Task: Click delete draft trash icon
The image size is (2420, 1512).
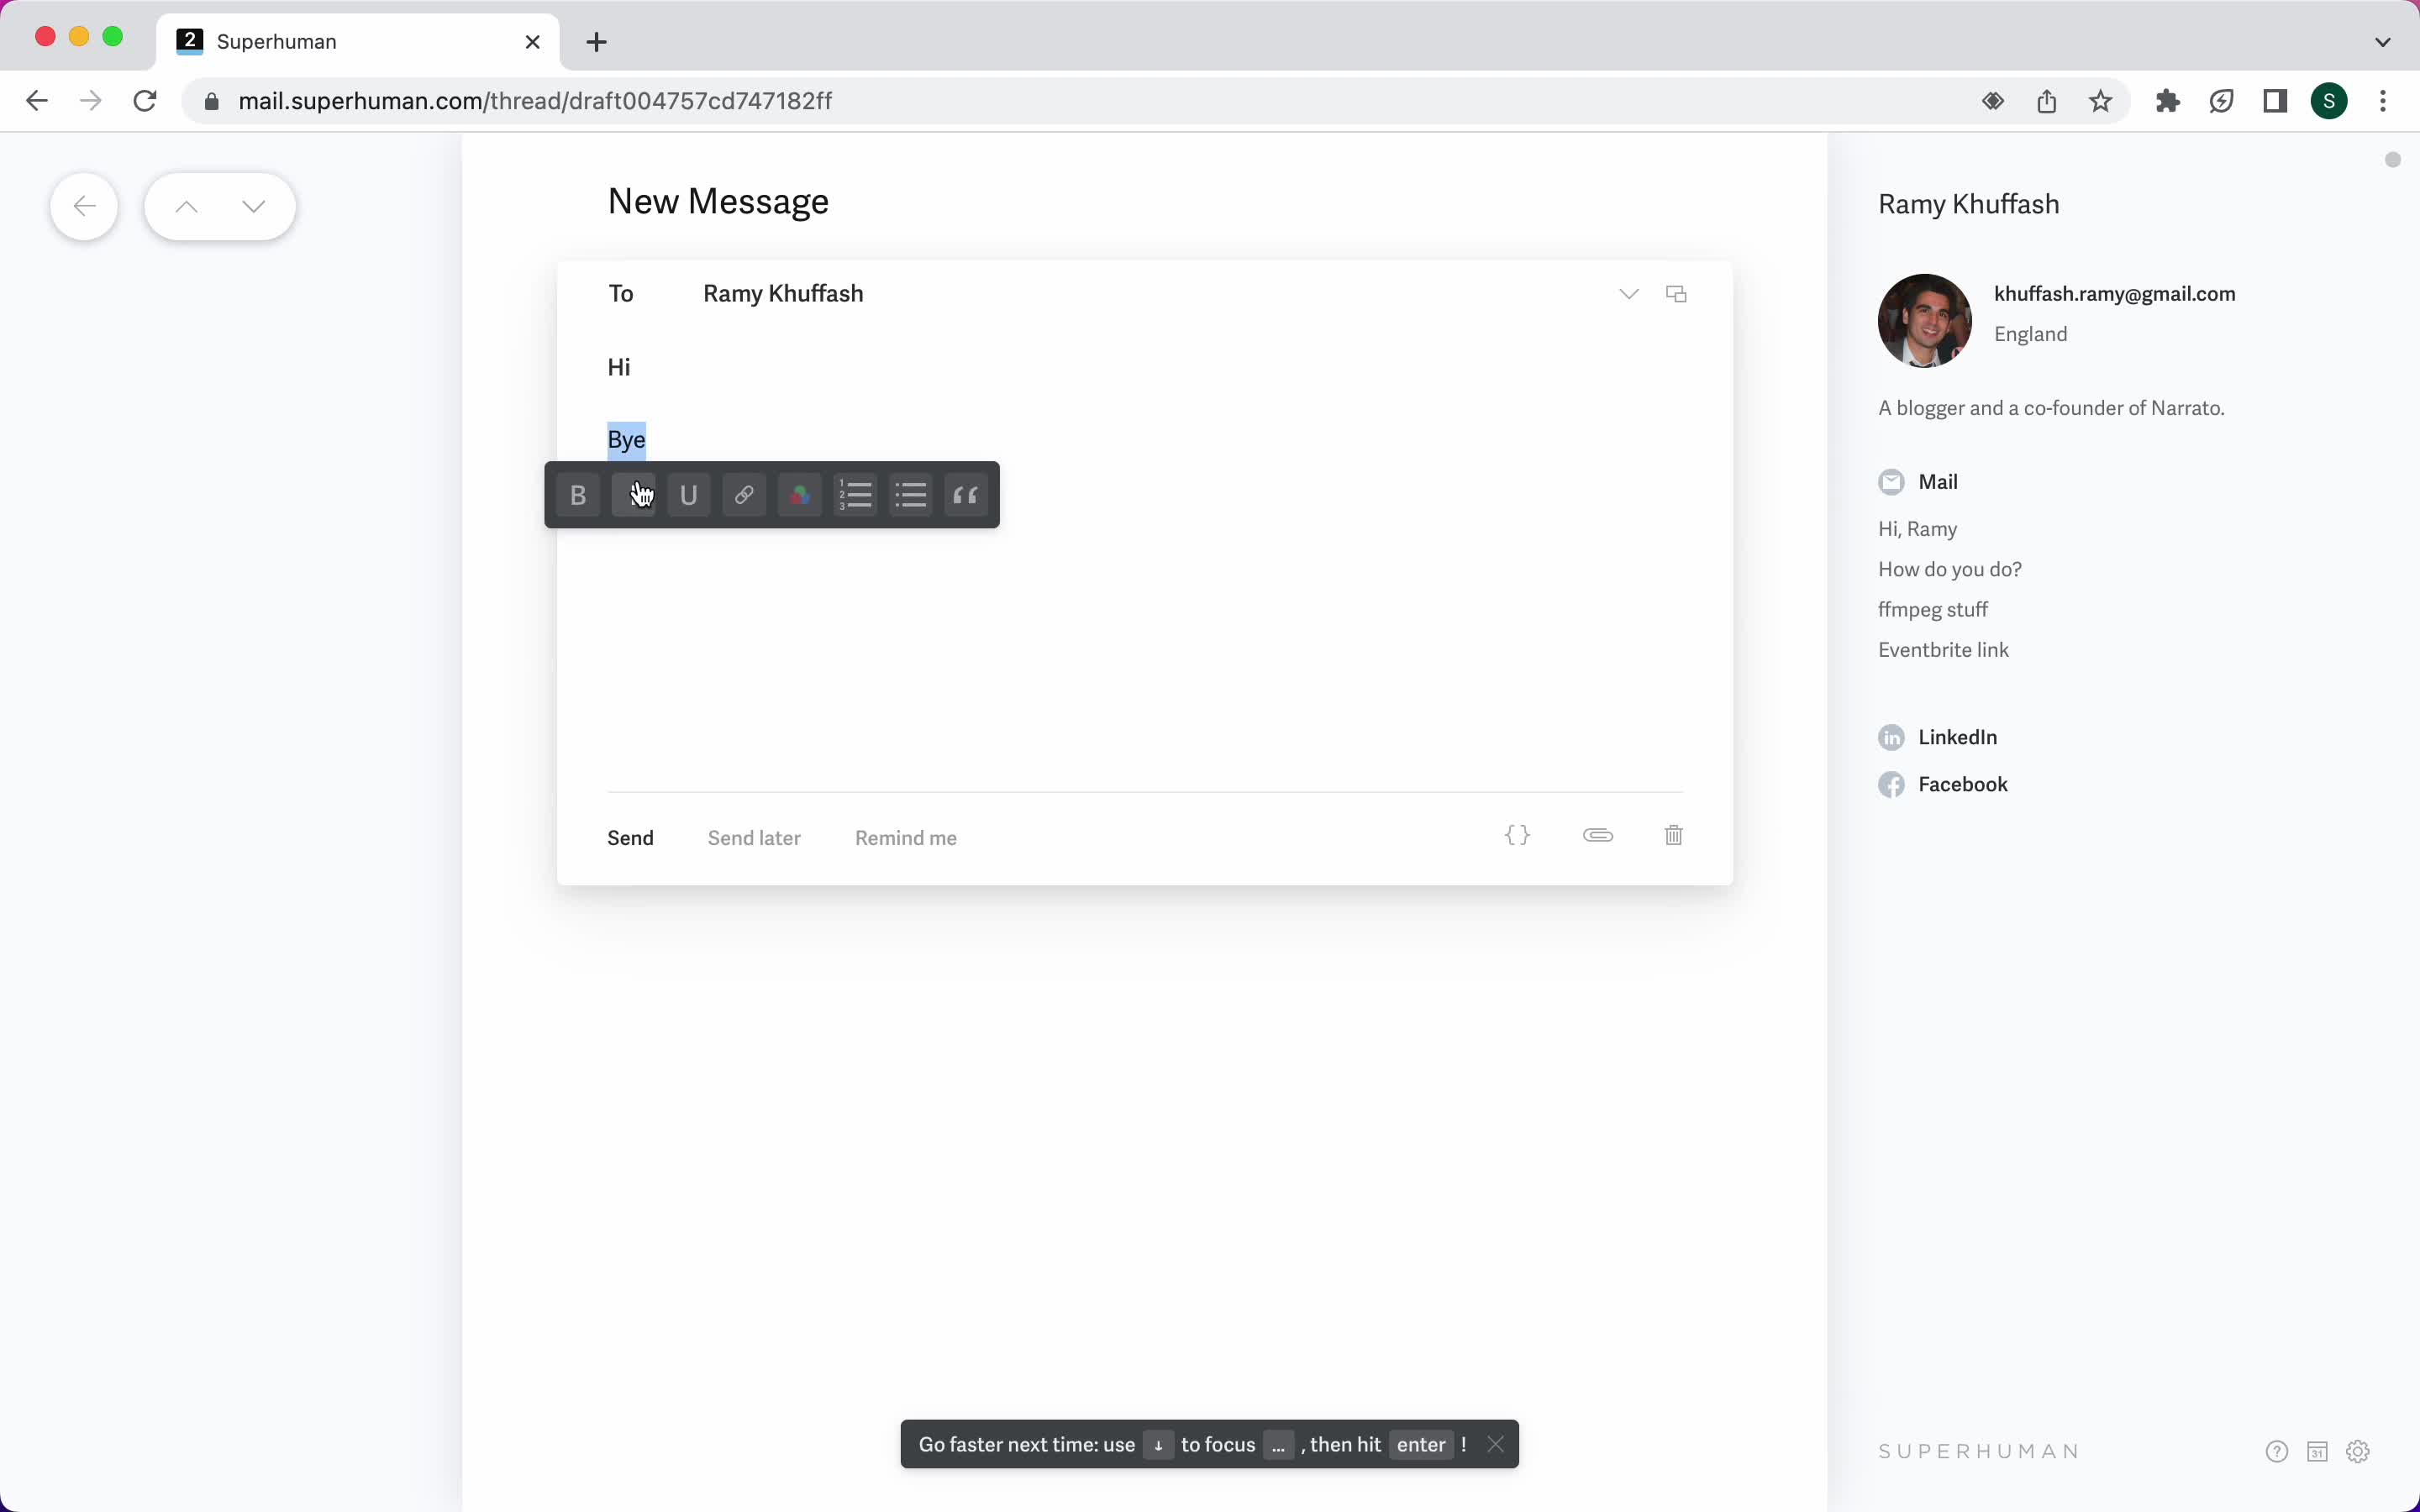Action: pyautogui.click(x=1672, y=834)
